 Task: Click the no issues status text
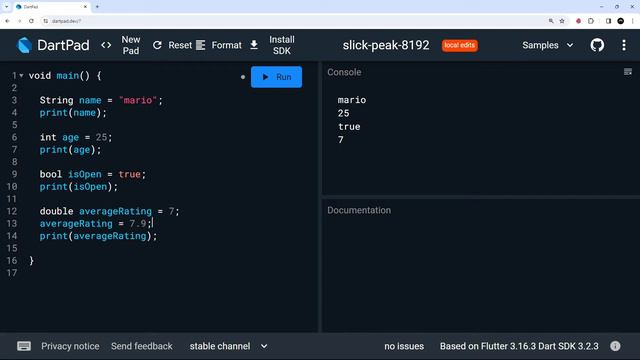click(404, 346)
